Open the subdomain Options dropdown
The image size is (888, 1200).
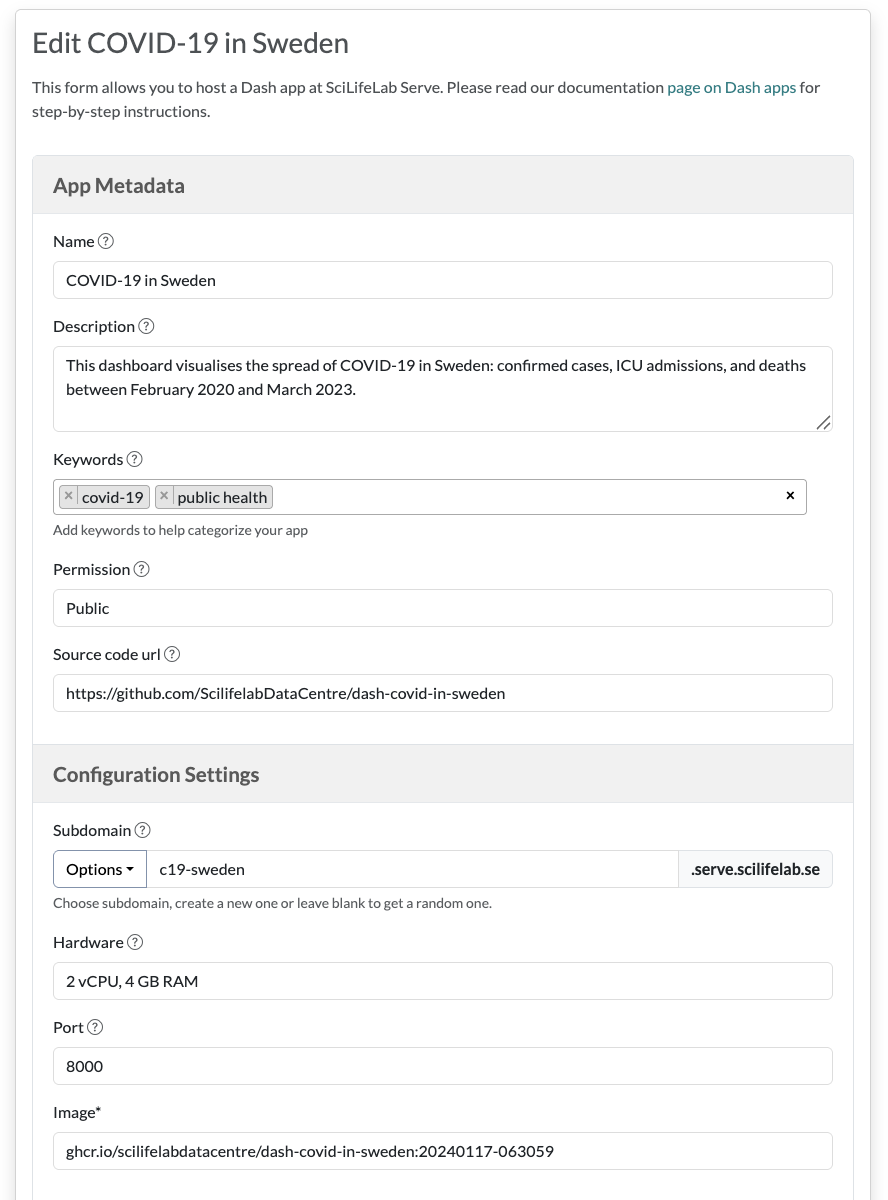(x=100, y=869)
